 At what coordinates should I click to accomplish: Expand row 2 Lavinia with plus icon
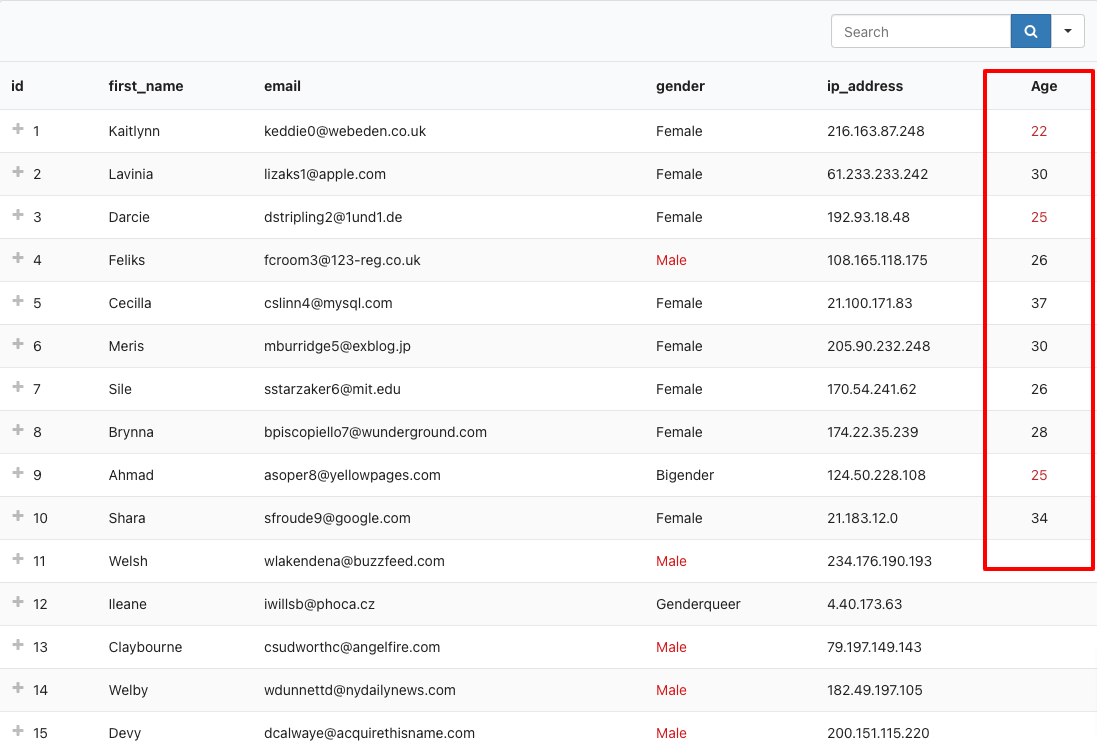17,173
